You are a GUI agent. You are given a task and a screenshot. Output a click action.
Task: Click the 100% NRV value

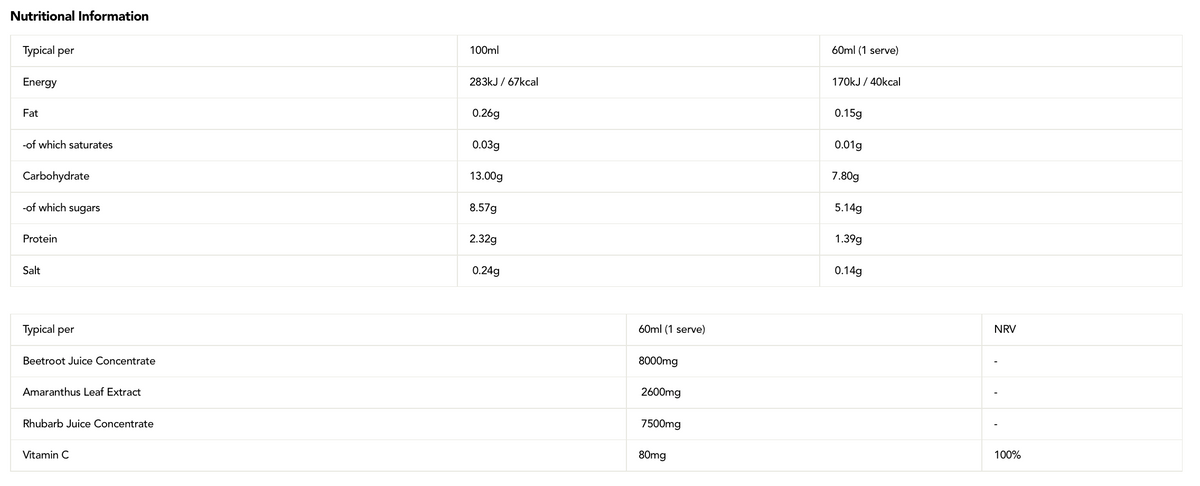[x=1008, y=455]
